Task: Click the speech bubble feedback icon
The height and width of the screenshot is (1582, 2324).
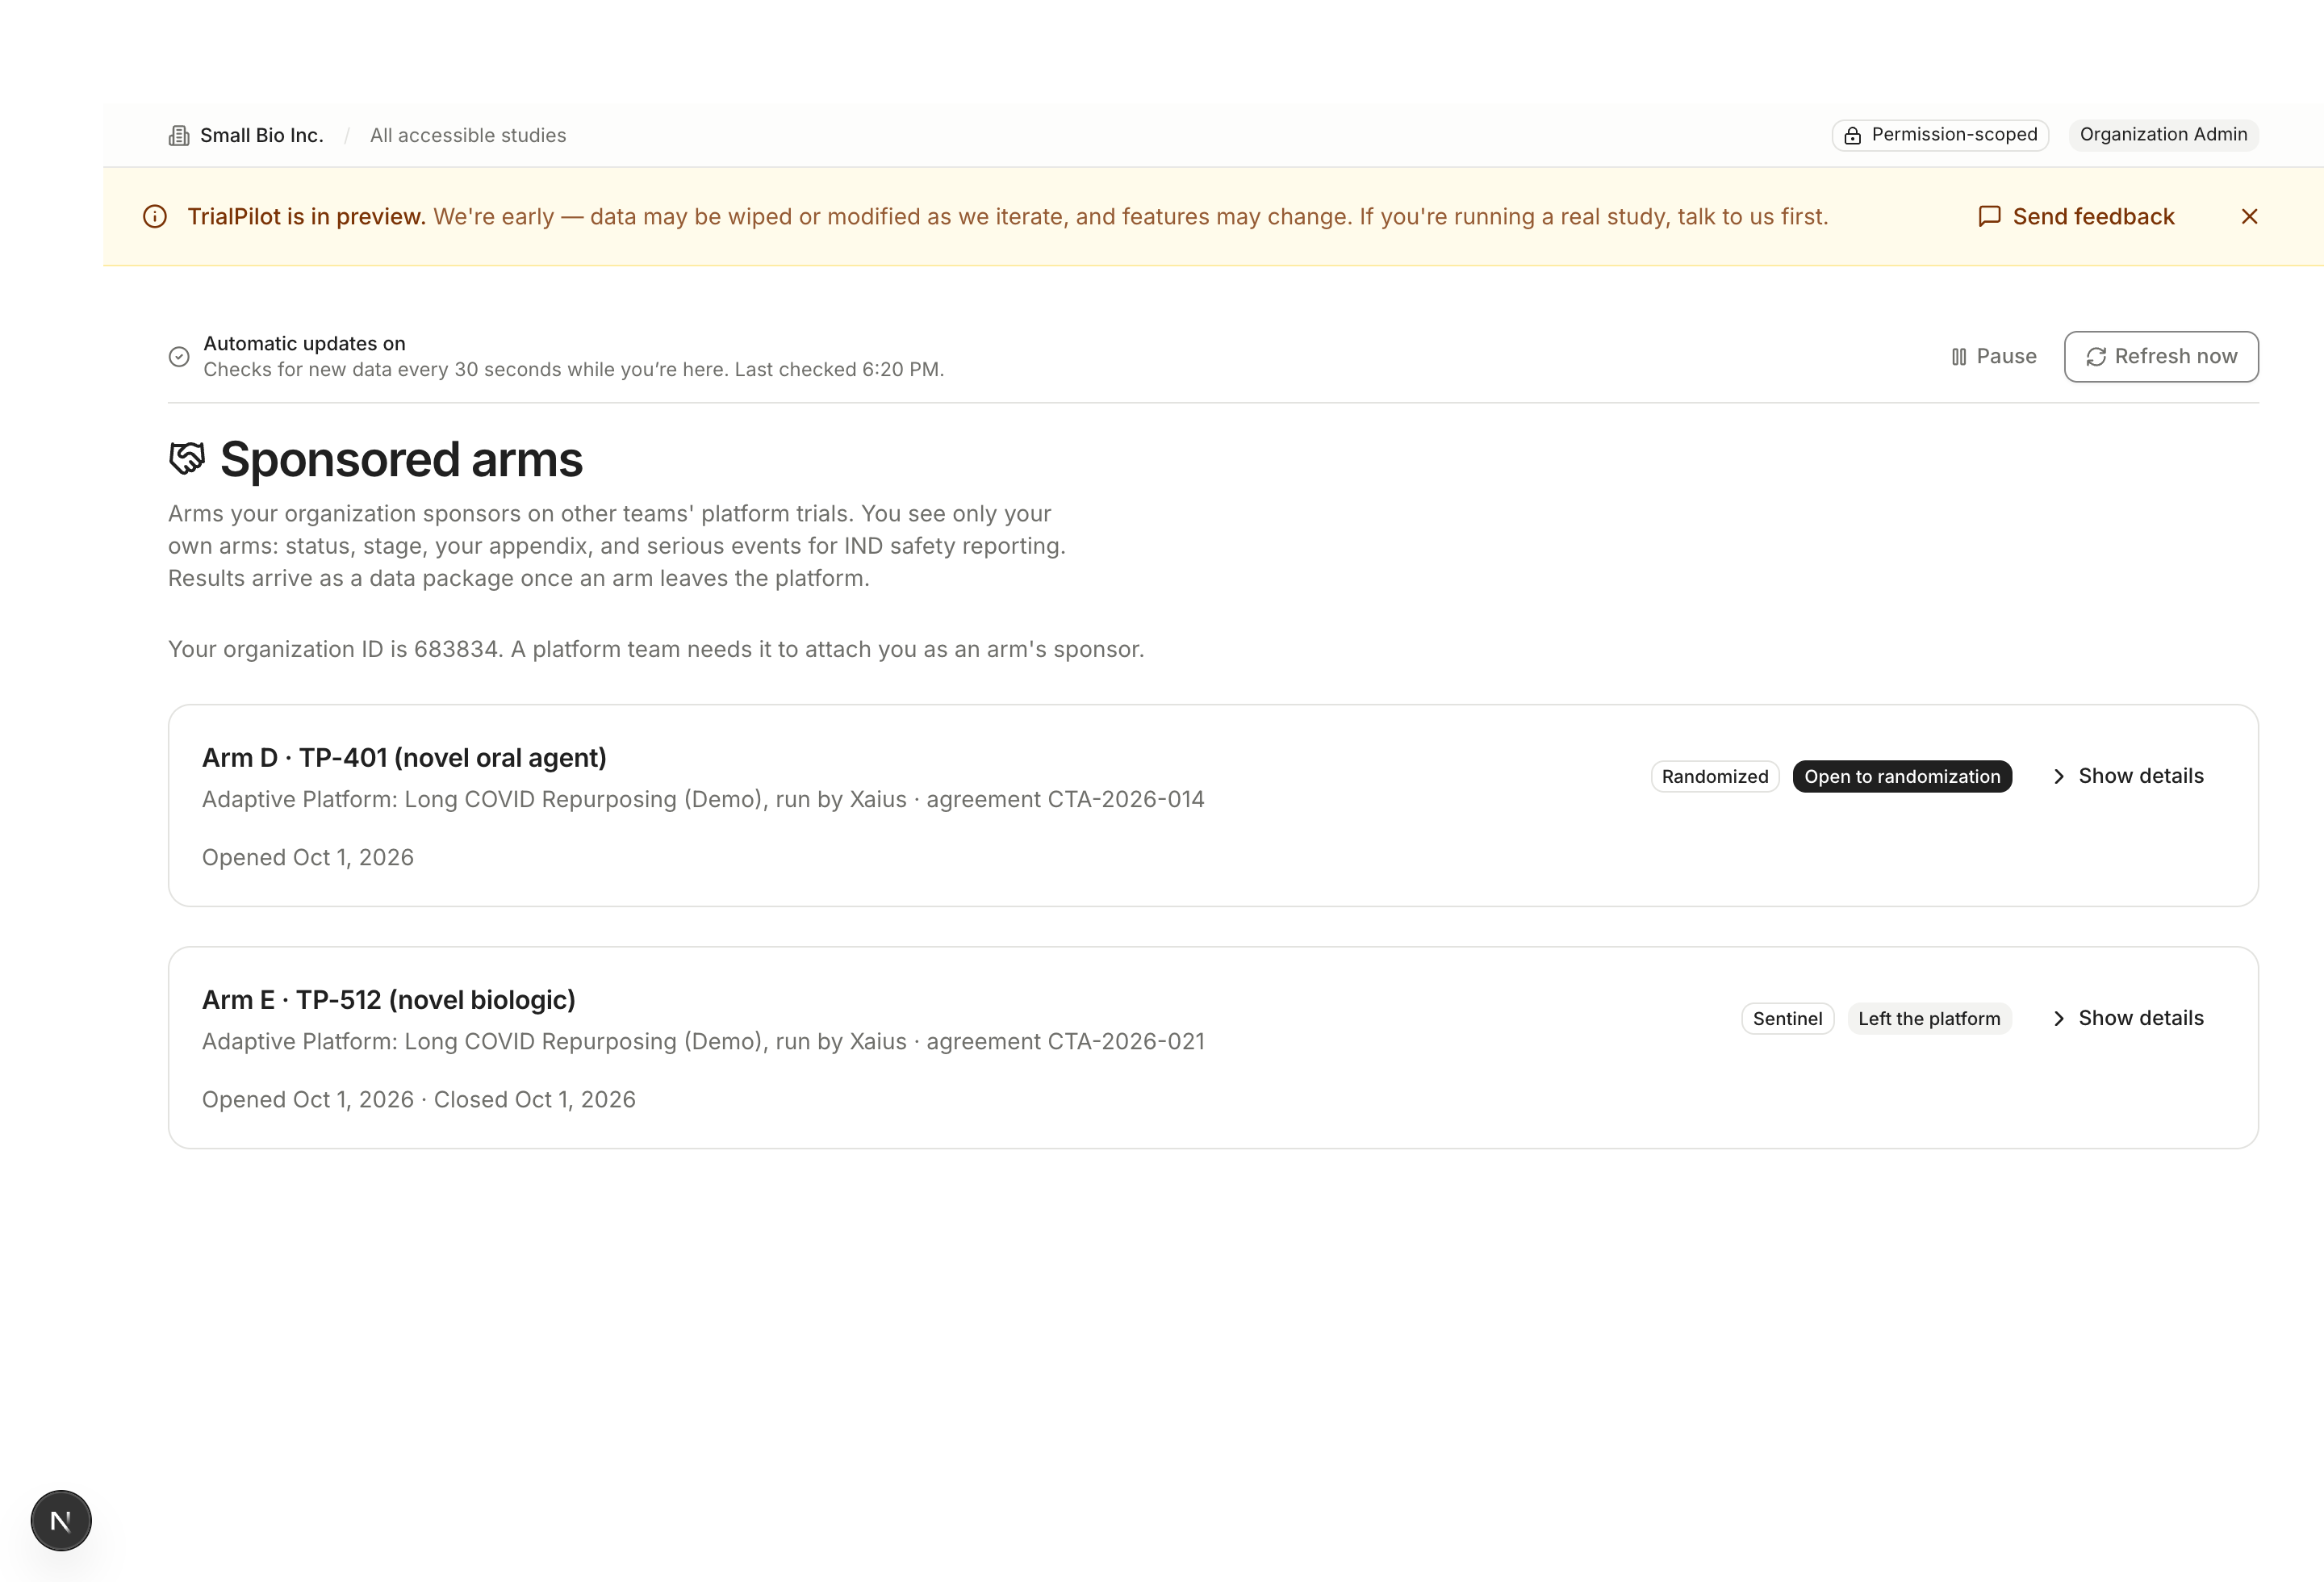Action: click(x=1989, y=216)
